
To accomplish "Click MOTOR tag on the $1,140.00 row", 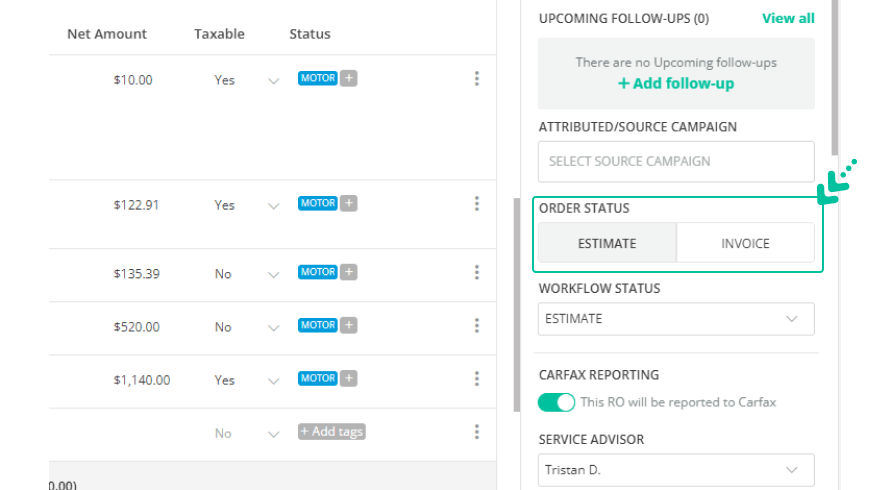I will pyautogui.click(x=318, y=378).
